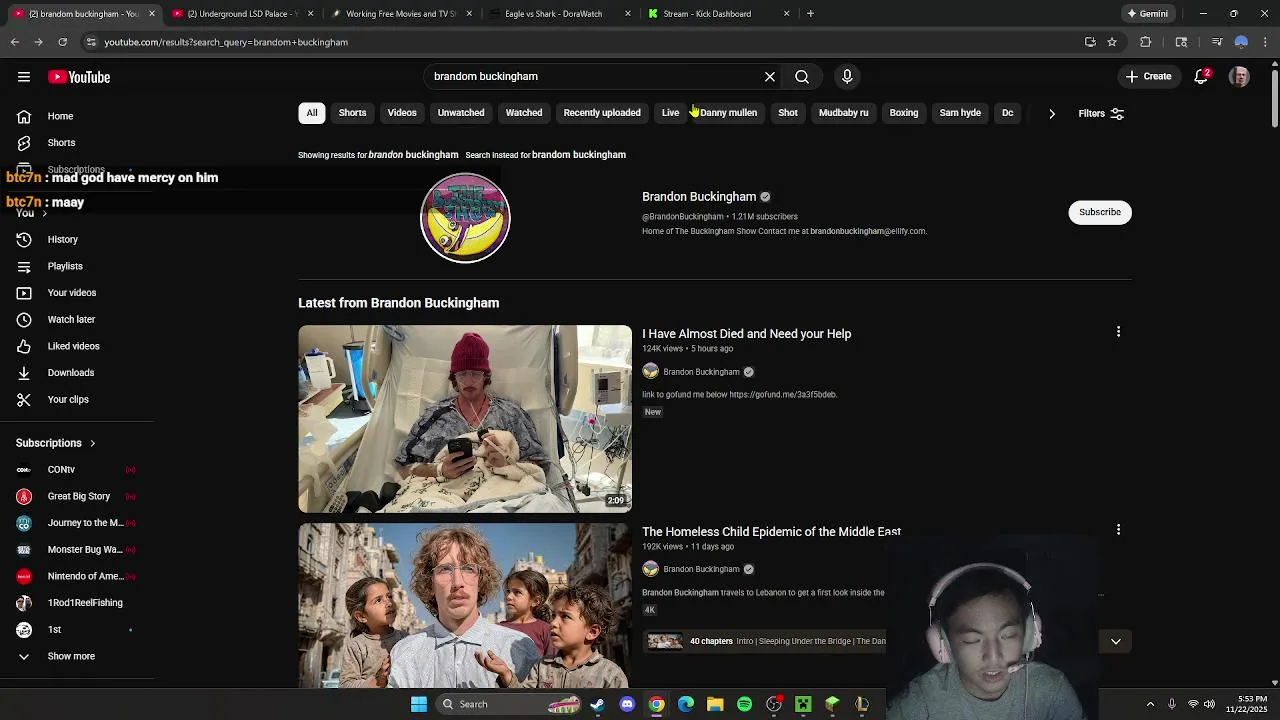Select the Sam hyde filter chip
1280x720 pixels.
click(x=960, y=113)
